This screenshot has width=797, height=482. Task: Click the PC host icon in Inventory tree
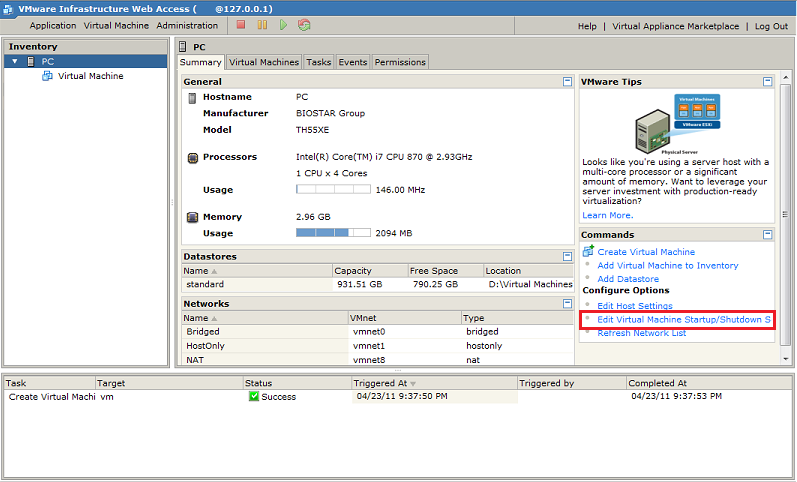tap(32, 62)
